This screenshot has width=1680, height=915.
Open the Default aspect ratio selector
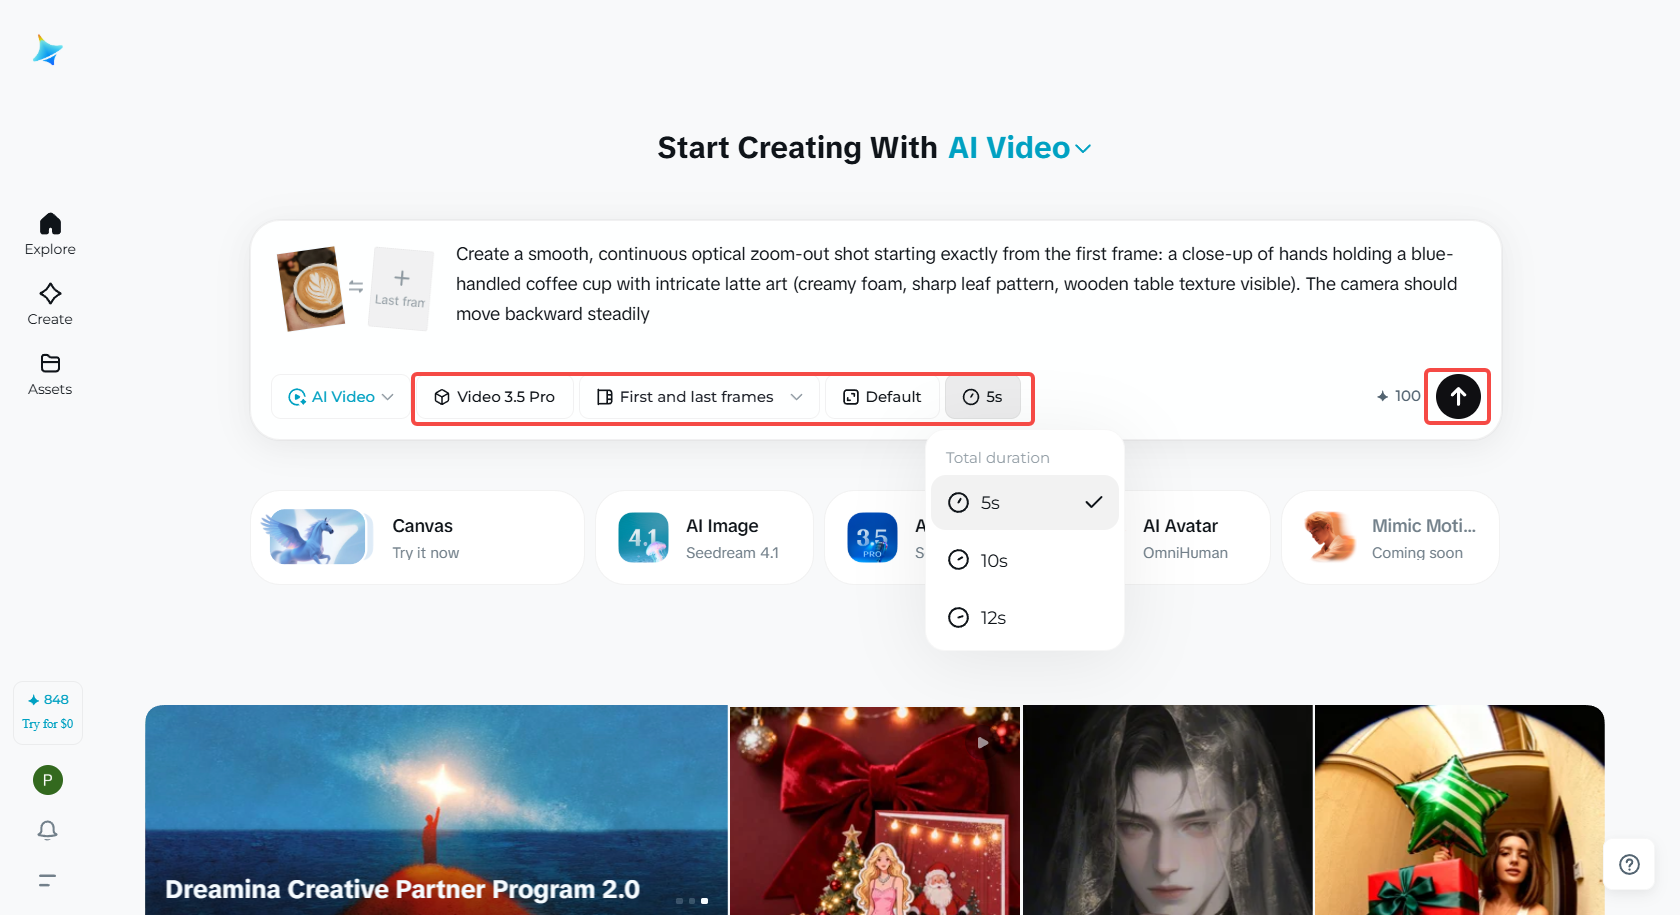pyautogui.click(x=882, y=397)
